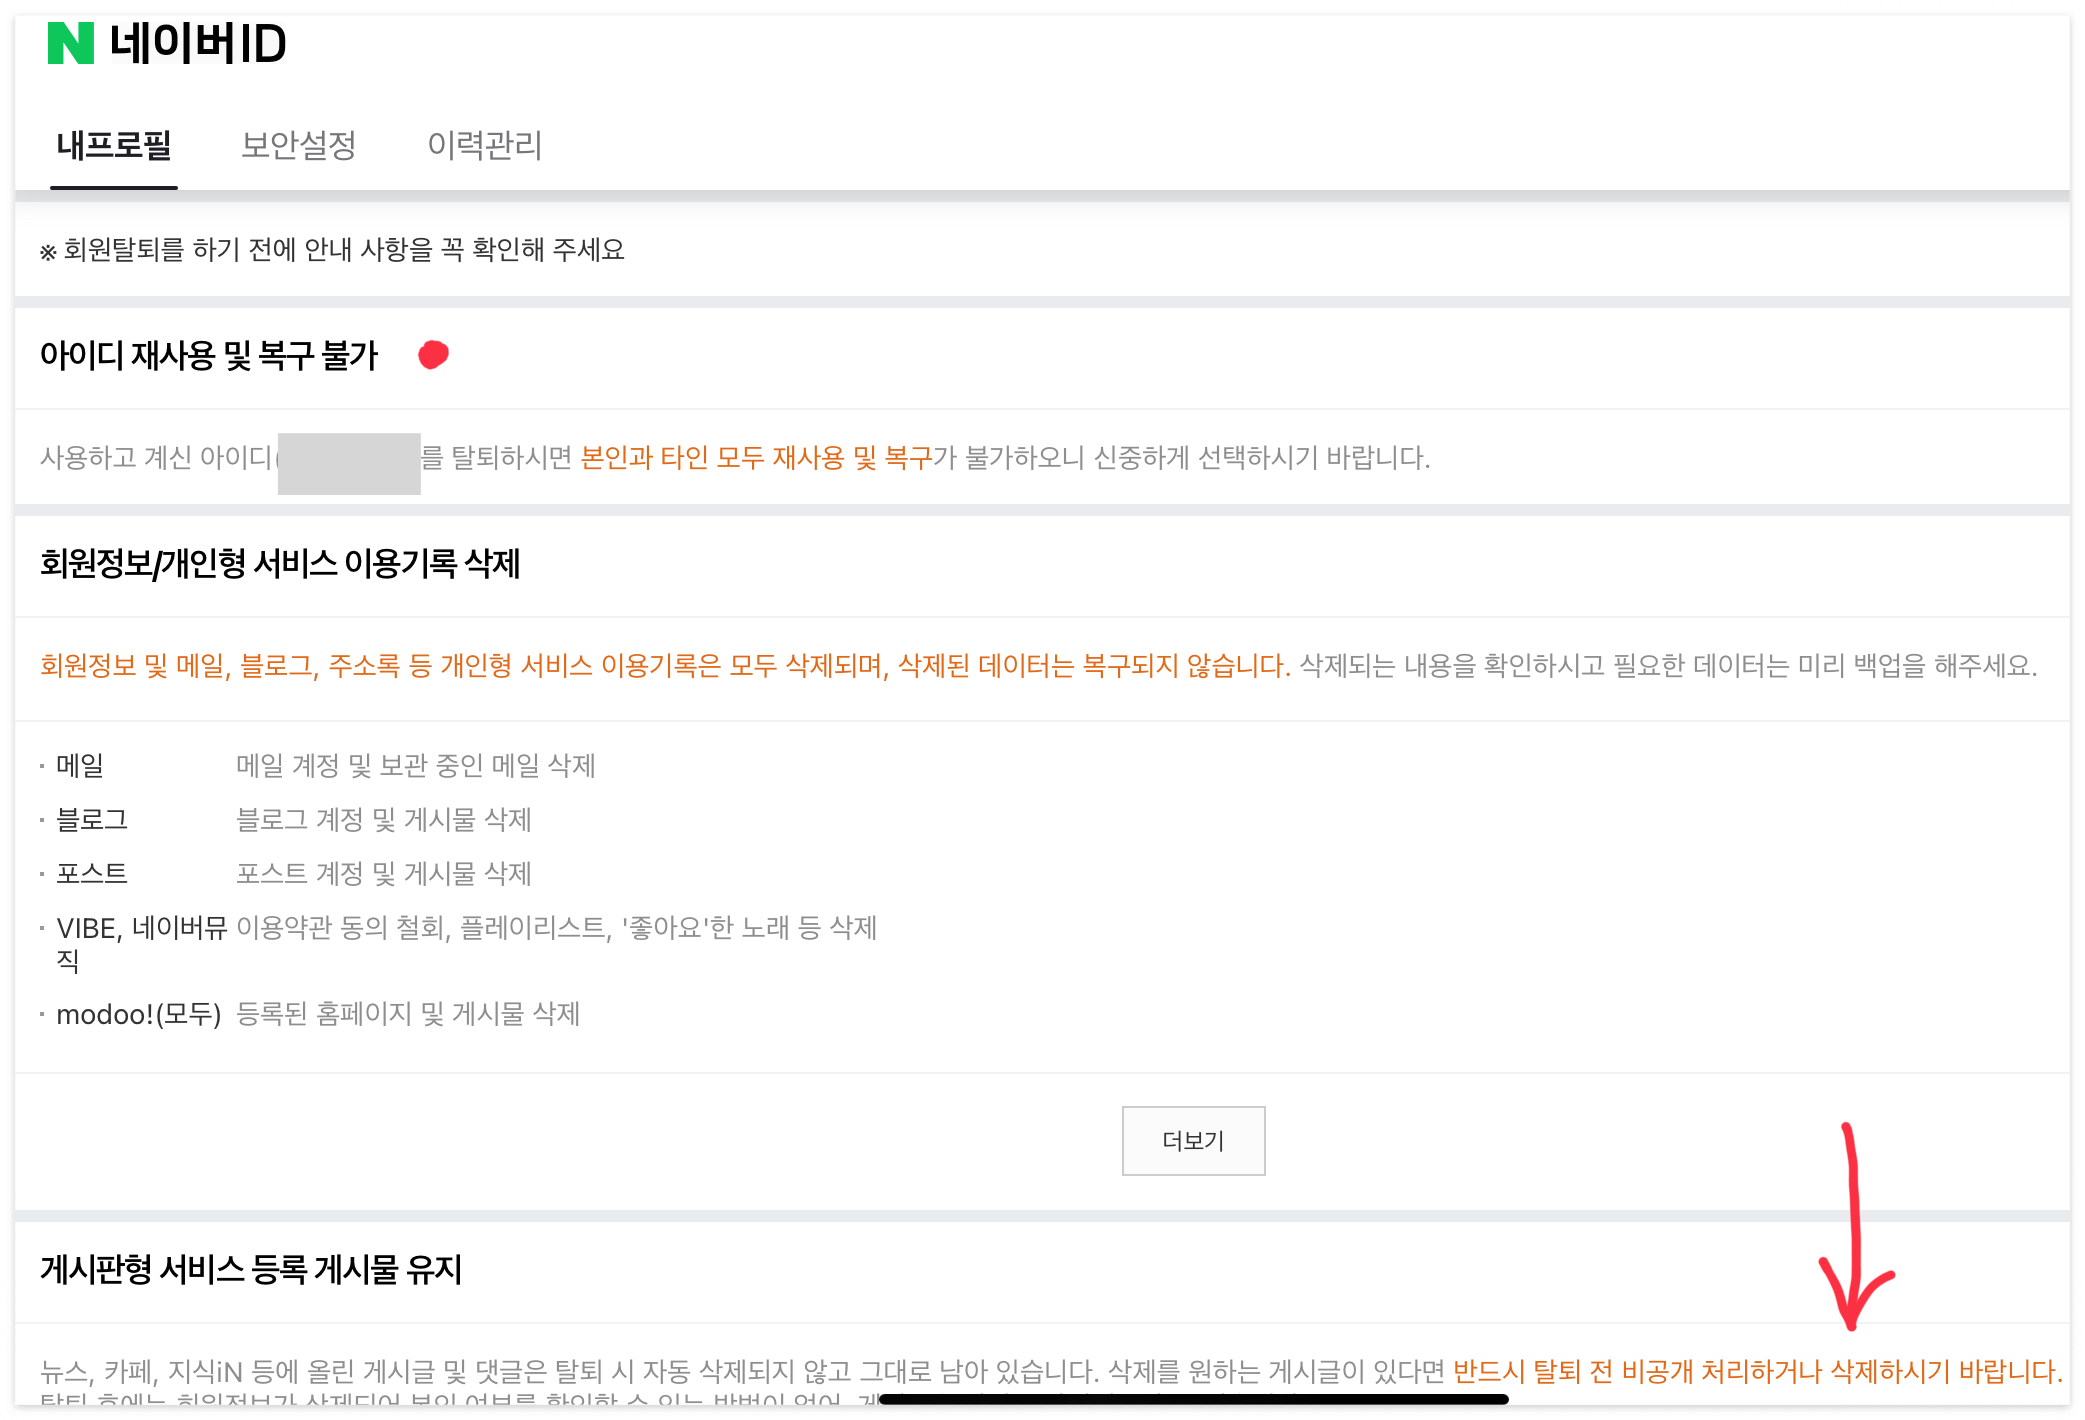The height and width of the screenshot is (1420, 2085).
Task: Select the 게시판형 서비스 등록 게시물 유지 heading
Action: click(x=251, y=1270)
